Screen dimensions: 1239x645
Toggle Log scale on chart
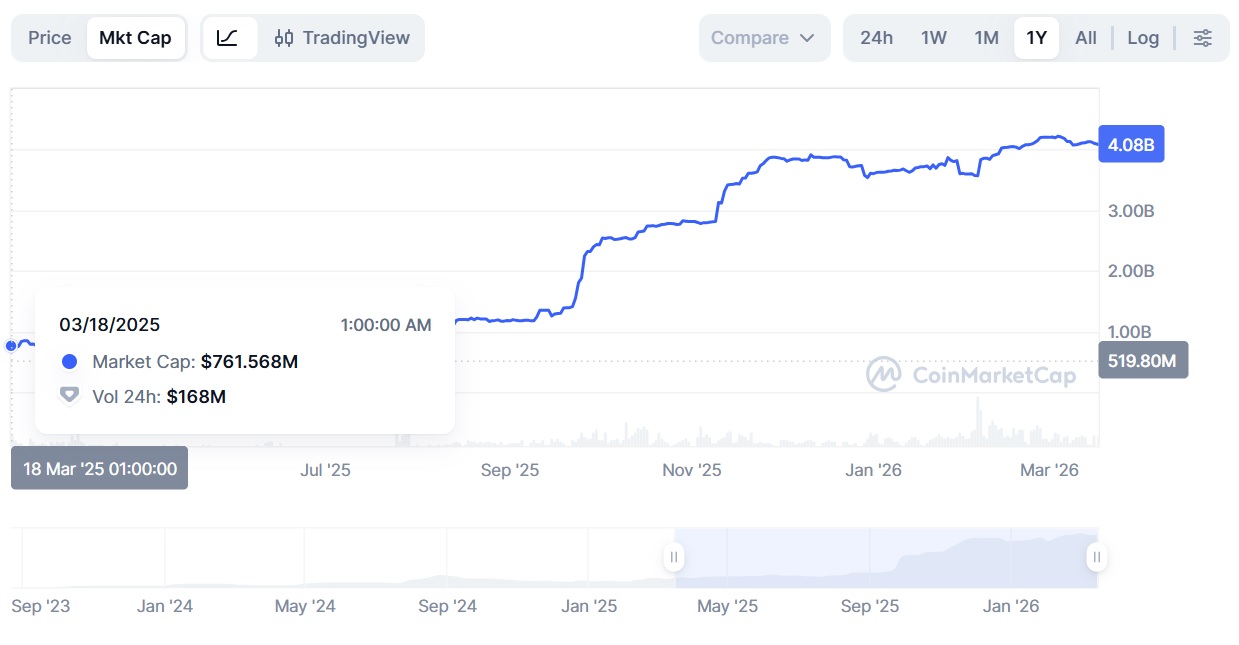1143,38
